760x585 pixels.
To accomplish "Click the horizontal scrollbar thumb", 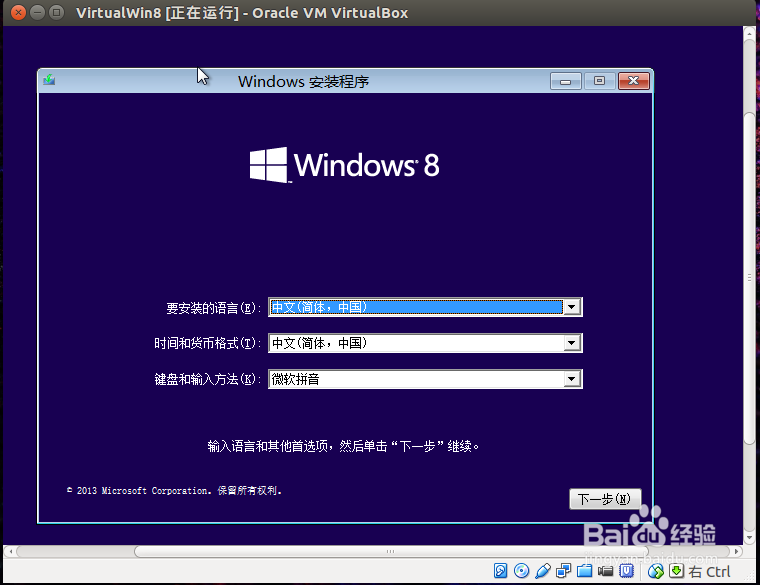I will tap(391, 552).
